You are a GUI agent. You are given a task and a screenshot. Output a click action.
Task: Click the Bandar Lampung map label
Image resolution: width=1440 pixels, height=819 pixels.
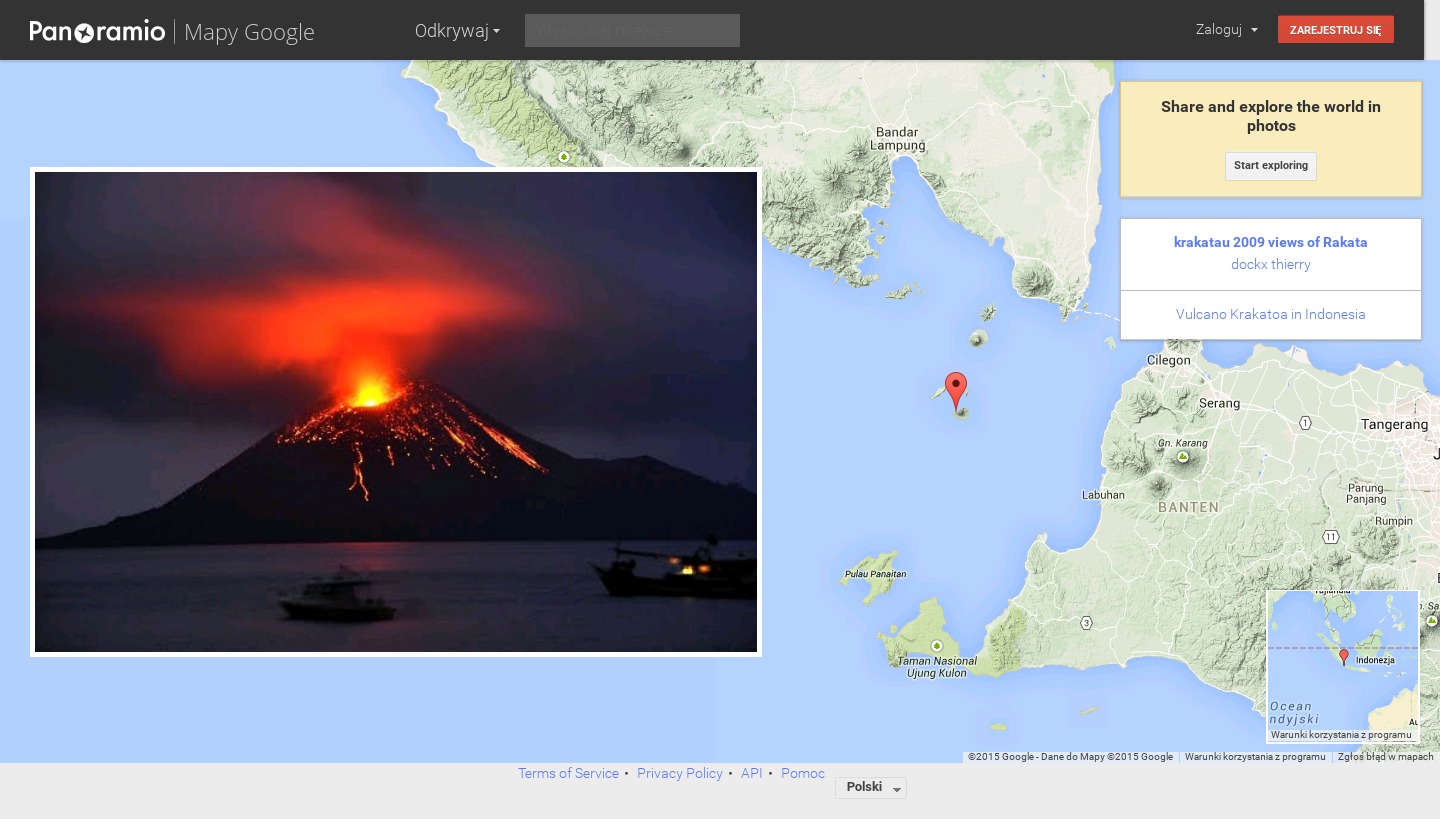pyautogui.click(x=898, y=138)
